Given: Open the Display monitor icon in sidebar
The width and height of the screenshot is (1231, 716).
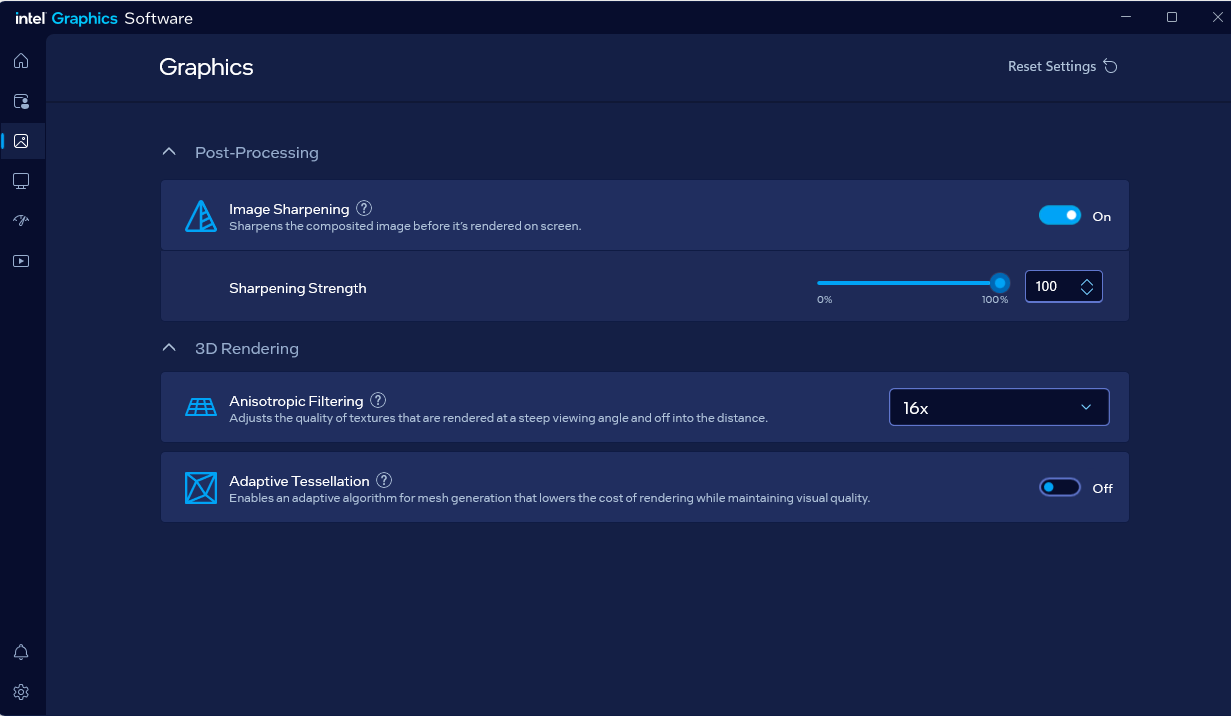Looking at the screenshot, I should 21,181.
